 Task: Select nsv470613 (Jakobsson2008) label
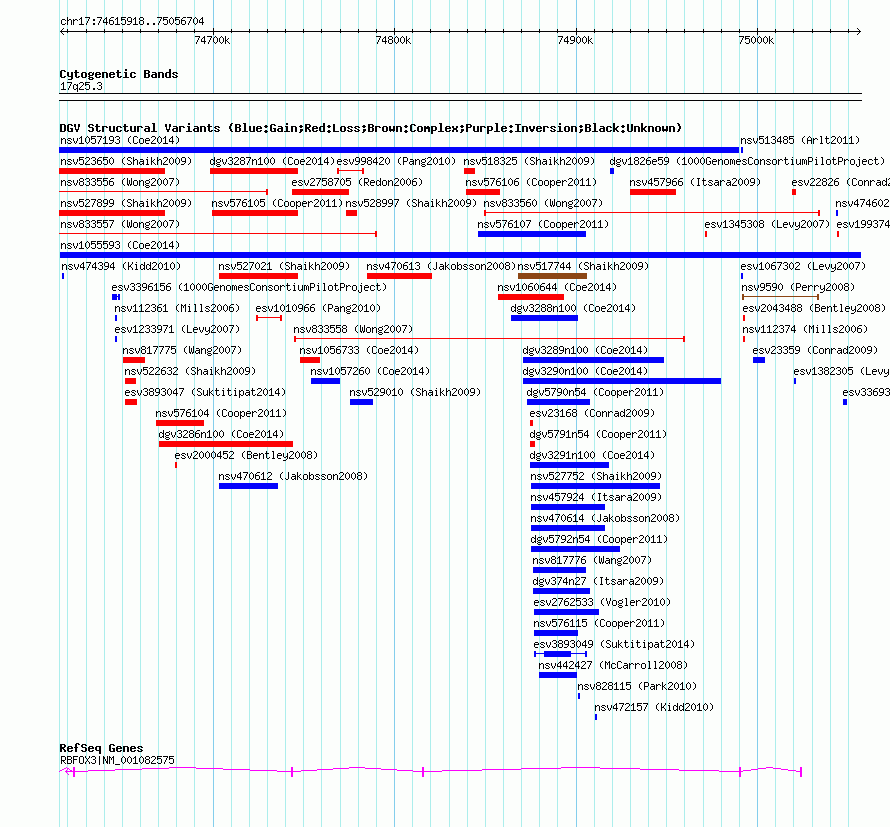pyautogui.click(x=441, y=266)
